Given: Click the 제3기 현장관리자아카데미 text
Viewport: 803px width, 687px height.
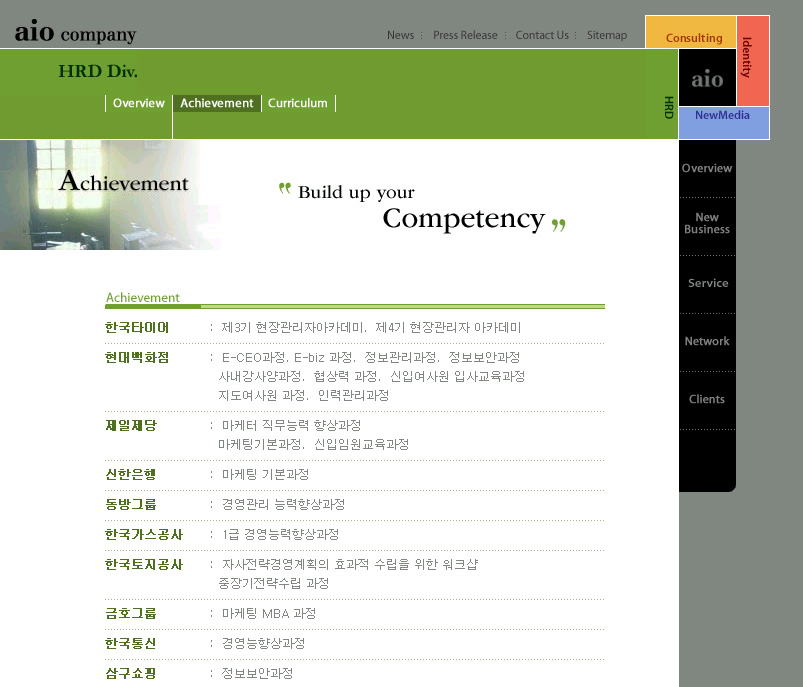Looking at the screenshot, I should pos(293,327).
